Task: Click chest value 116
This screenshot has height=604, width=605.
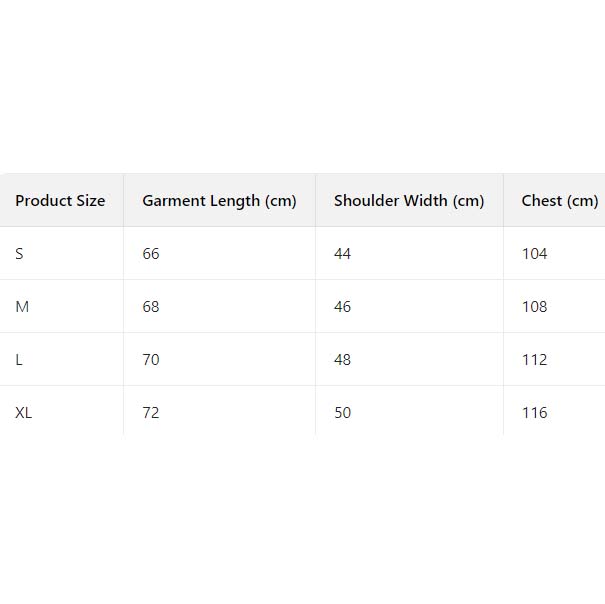Action: tap(535, 413)
